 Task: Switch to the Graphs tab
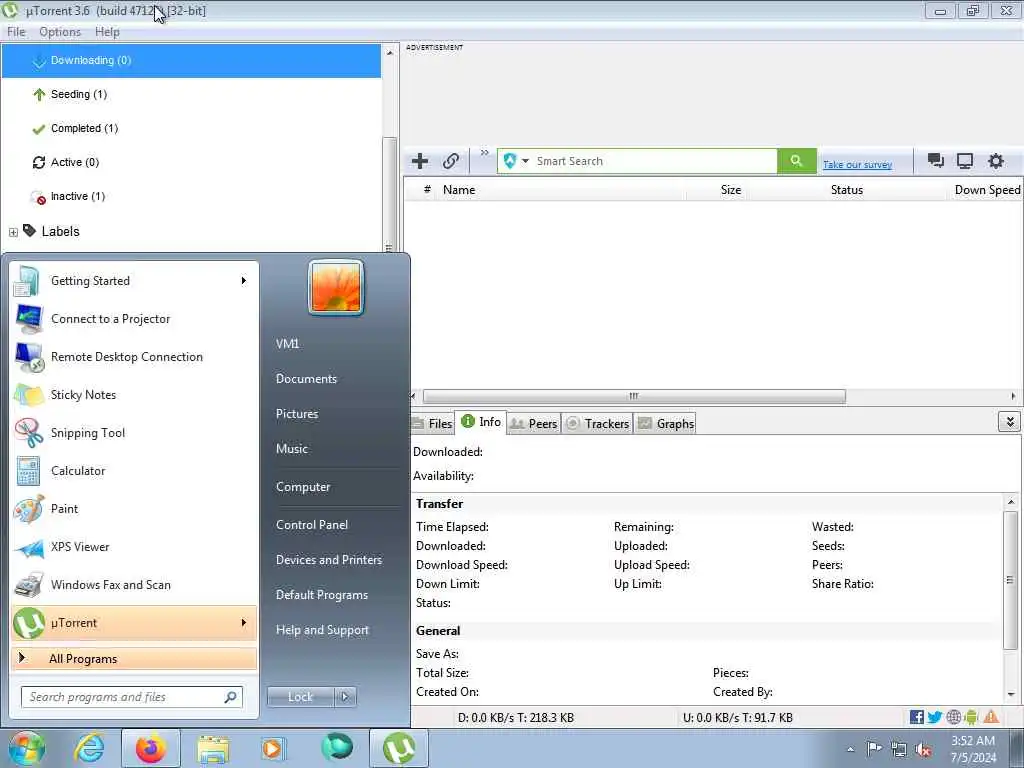665,423
